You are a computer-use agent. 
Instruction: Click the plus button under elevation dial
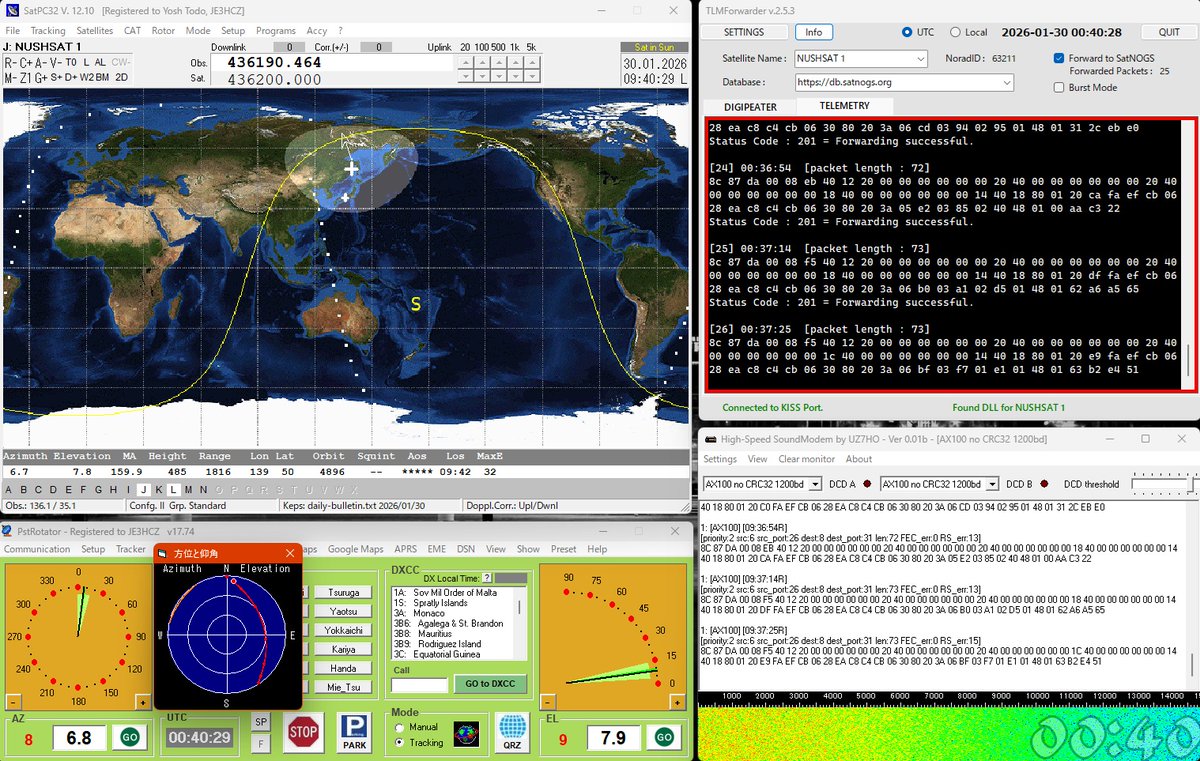[x=676, y=702]
